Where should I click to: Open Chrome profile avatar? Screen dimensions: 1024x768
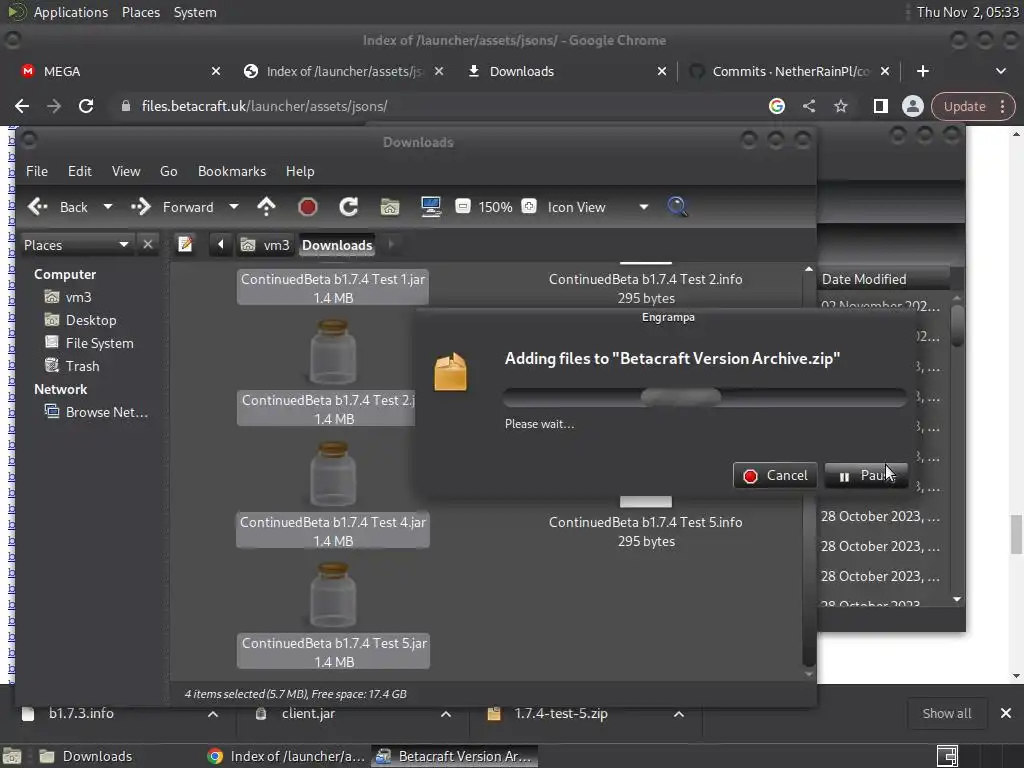tap(912, 106)
